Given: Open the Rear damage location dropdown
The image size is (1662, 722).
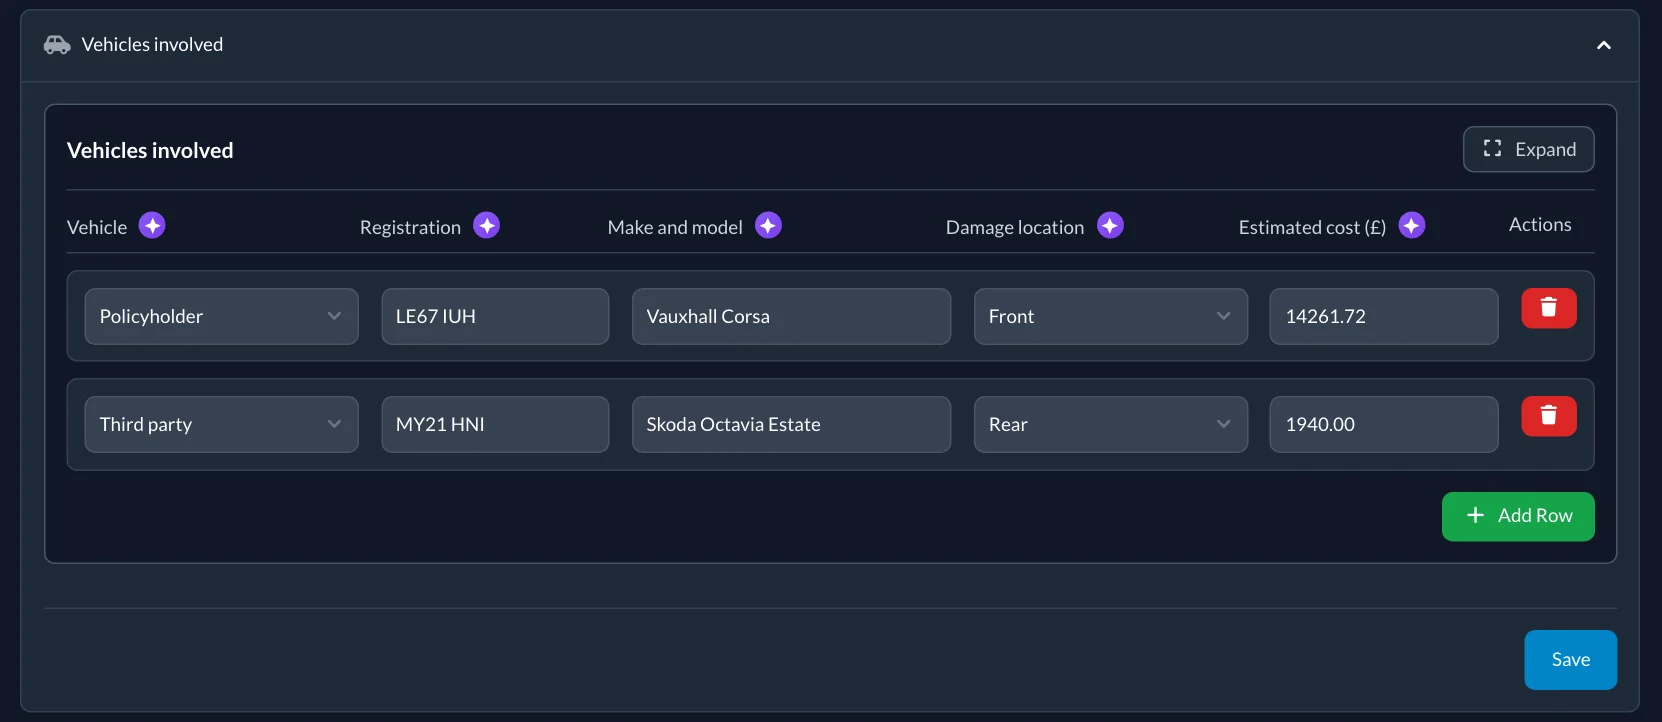Looking at the screenshot, I should 1111,424.
